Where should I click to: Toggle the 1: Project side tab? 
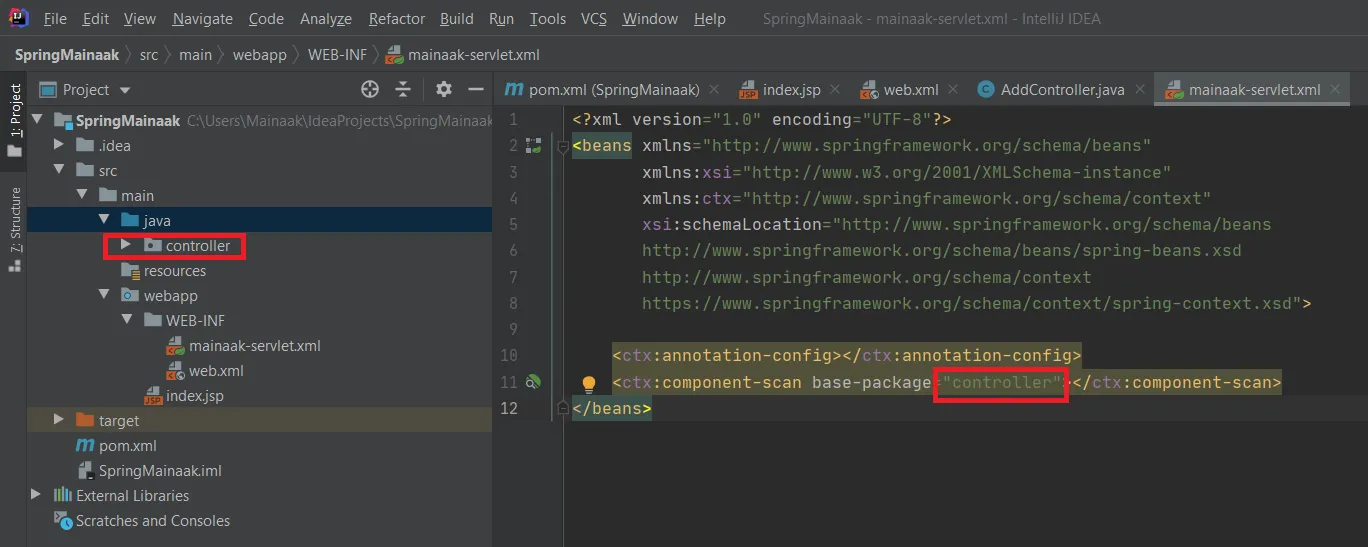pos(14,120)
